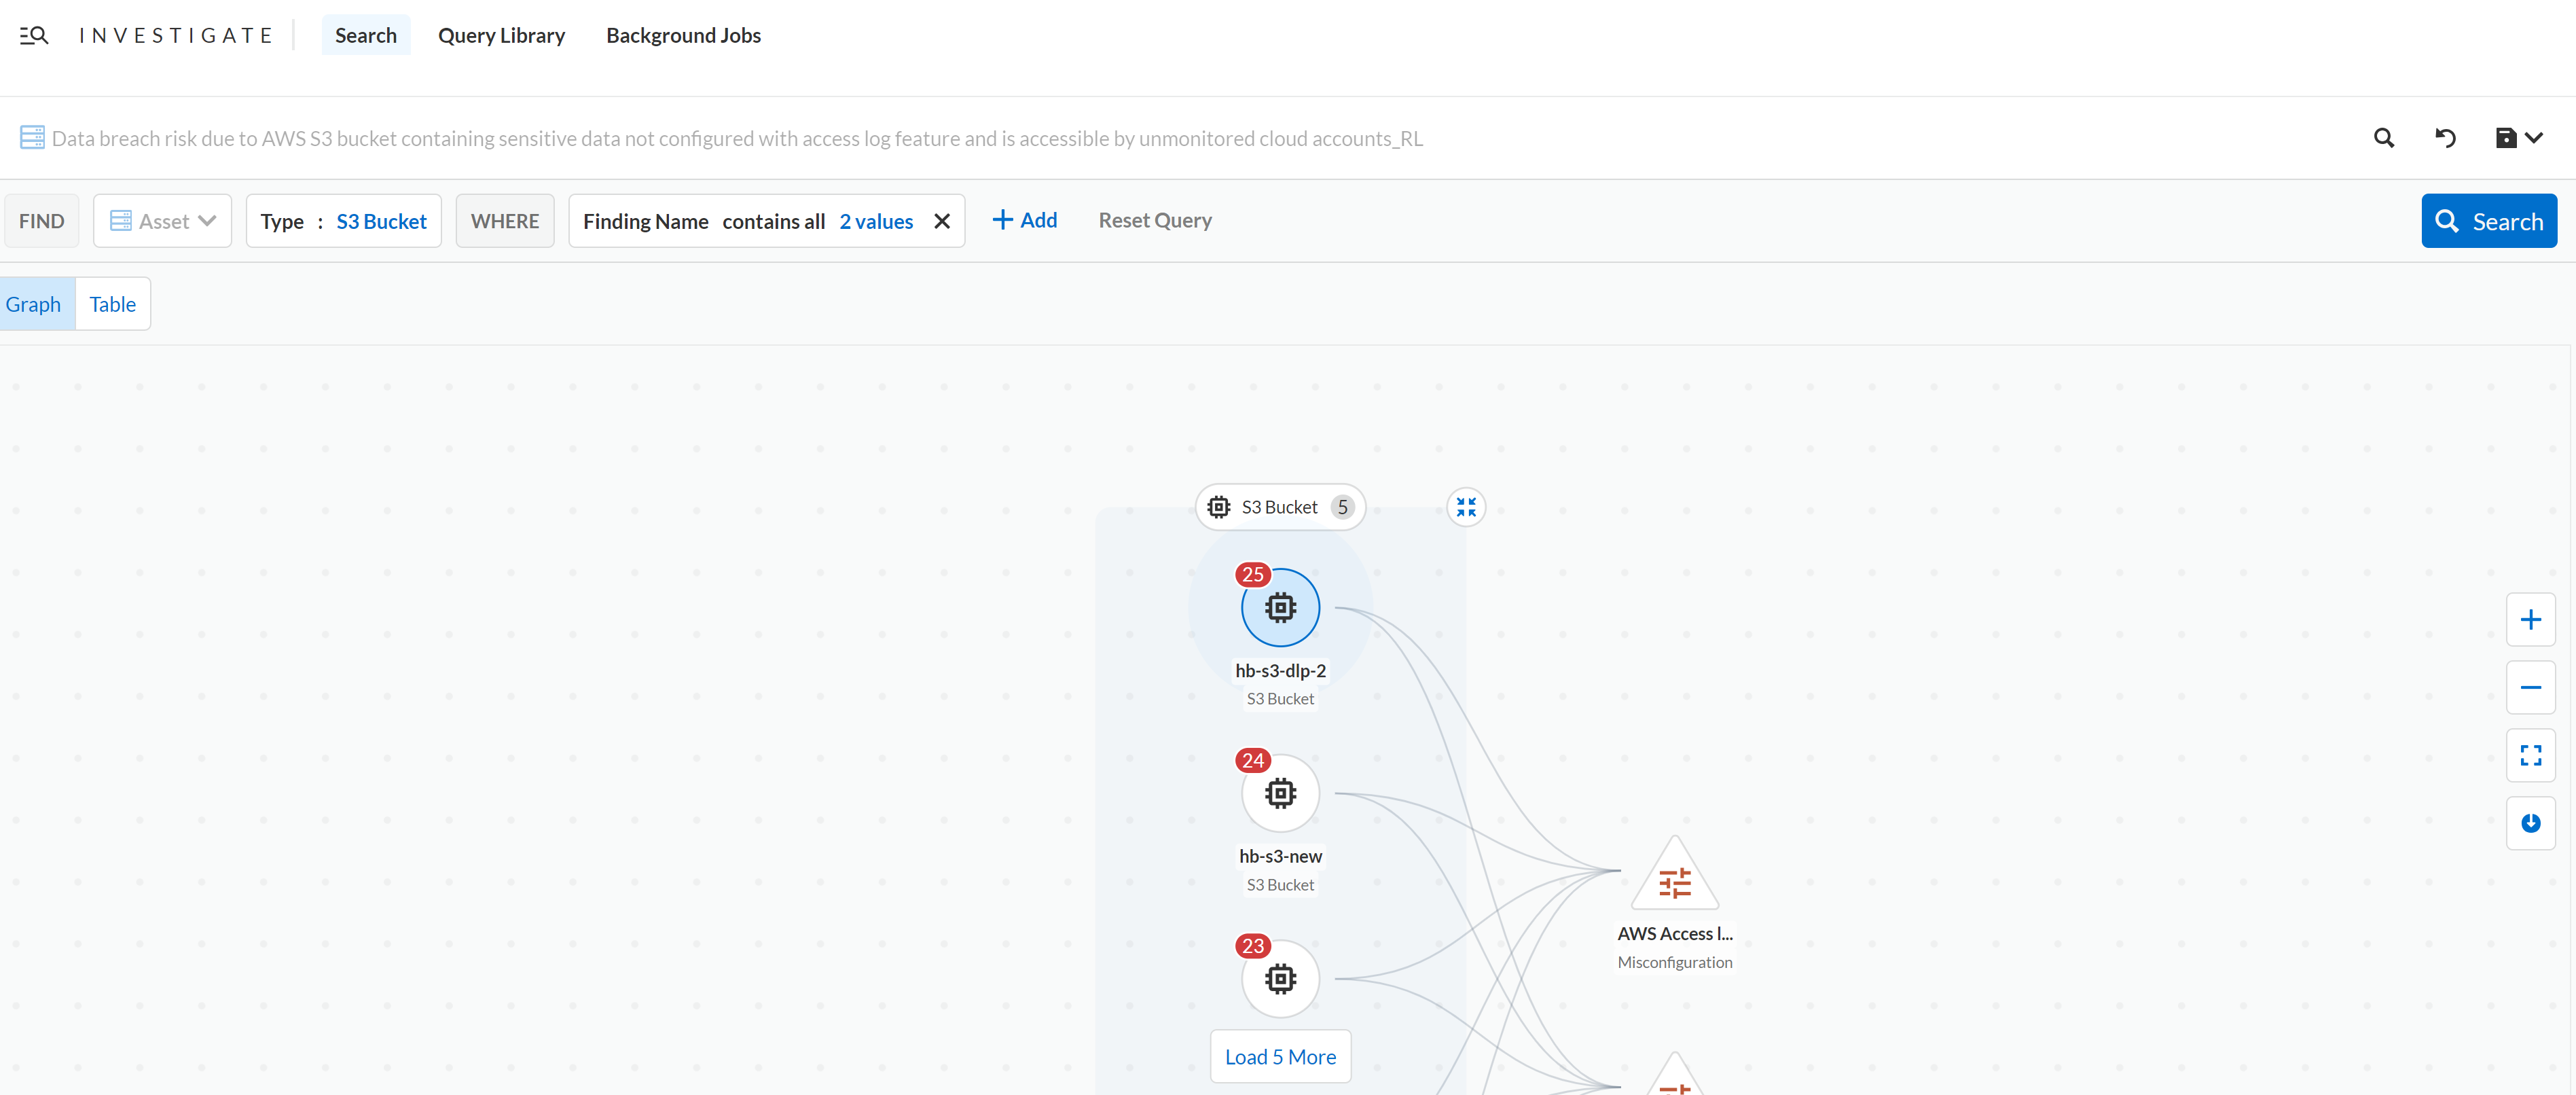
Task: Open the Background Jobs tab
Action: [x=683, y=35]
